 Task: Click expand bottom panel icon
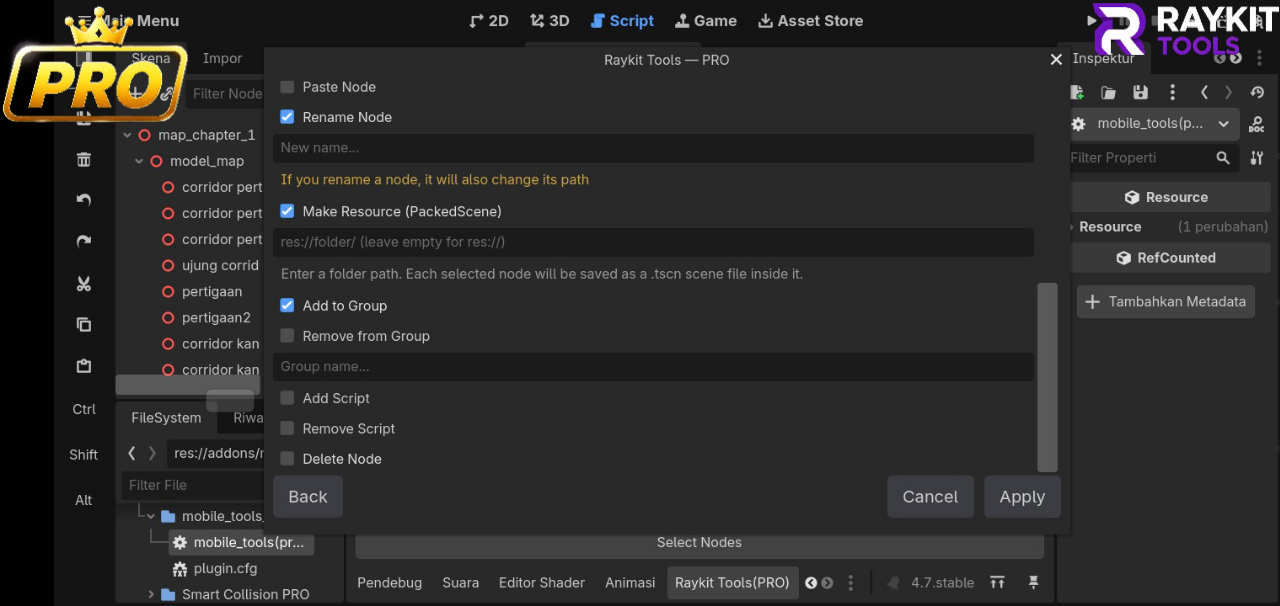tap(997, 583)
